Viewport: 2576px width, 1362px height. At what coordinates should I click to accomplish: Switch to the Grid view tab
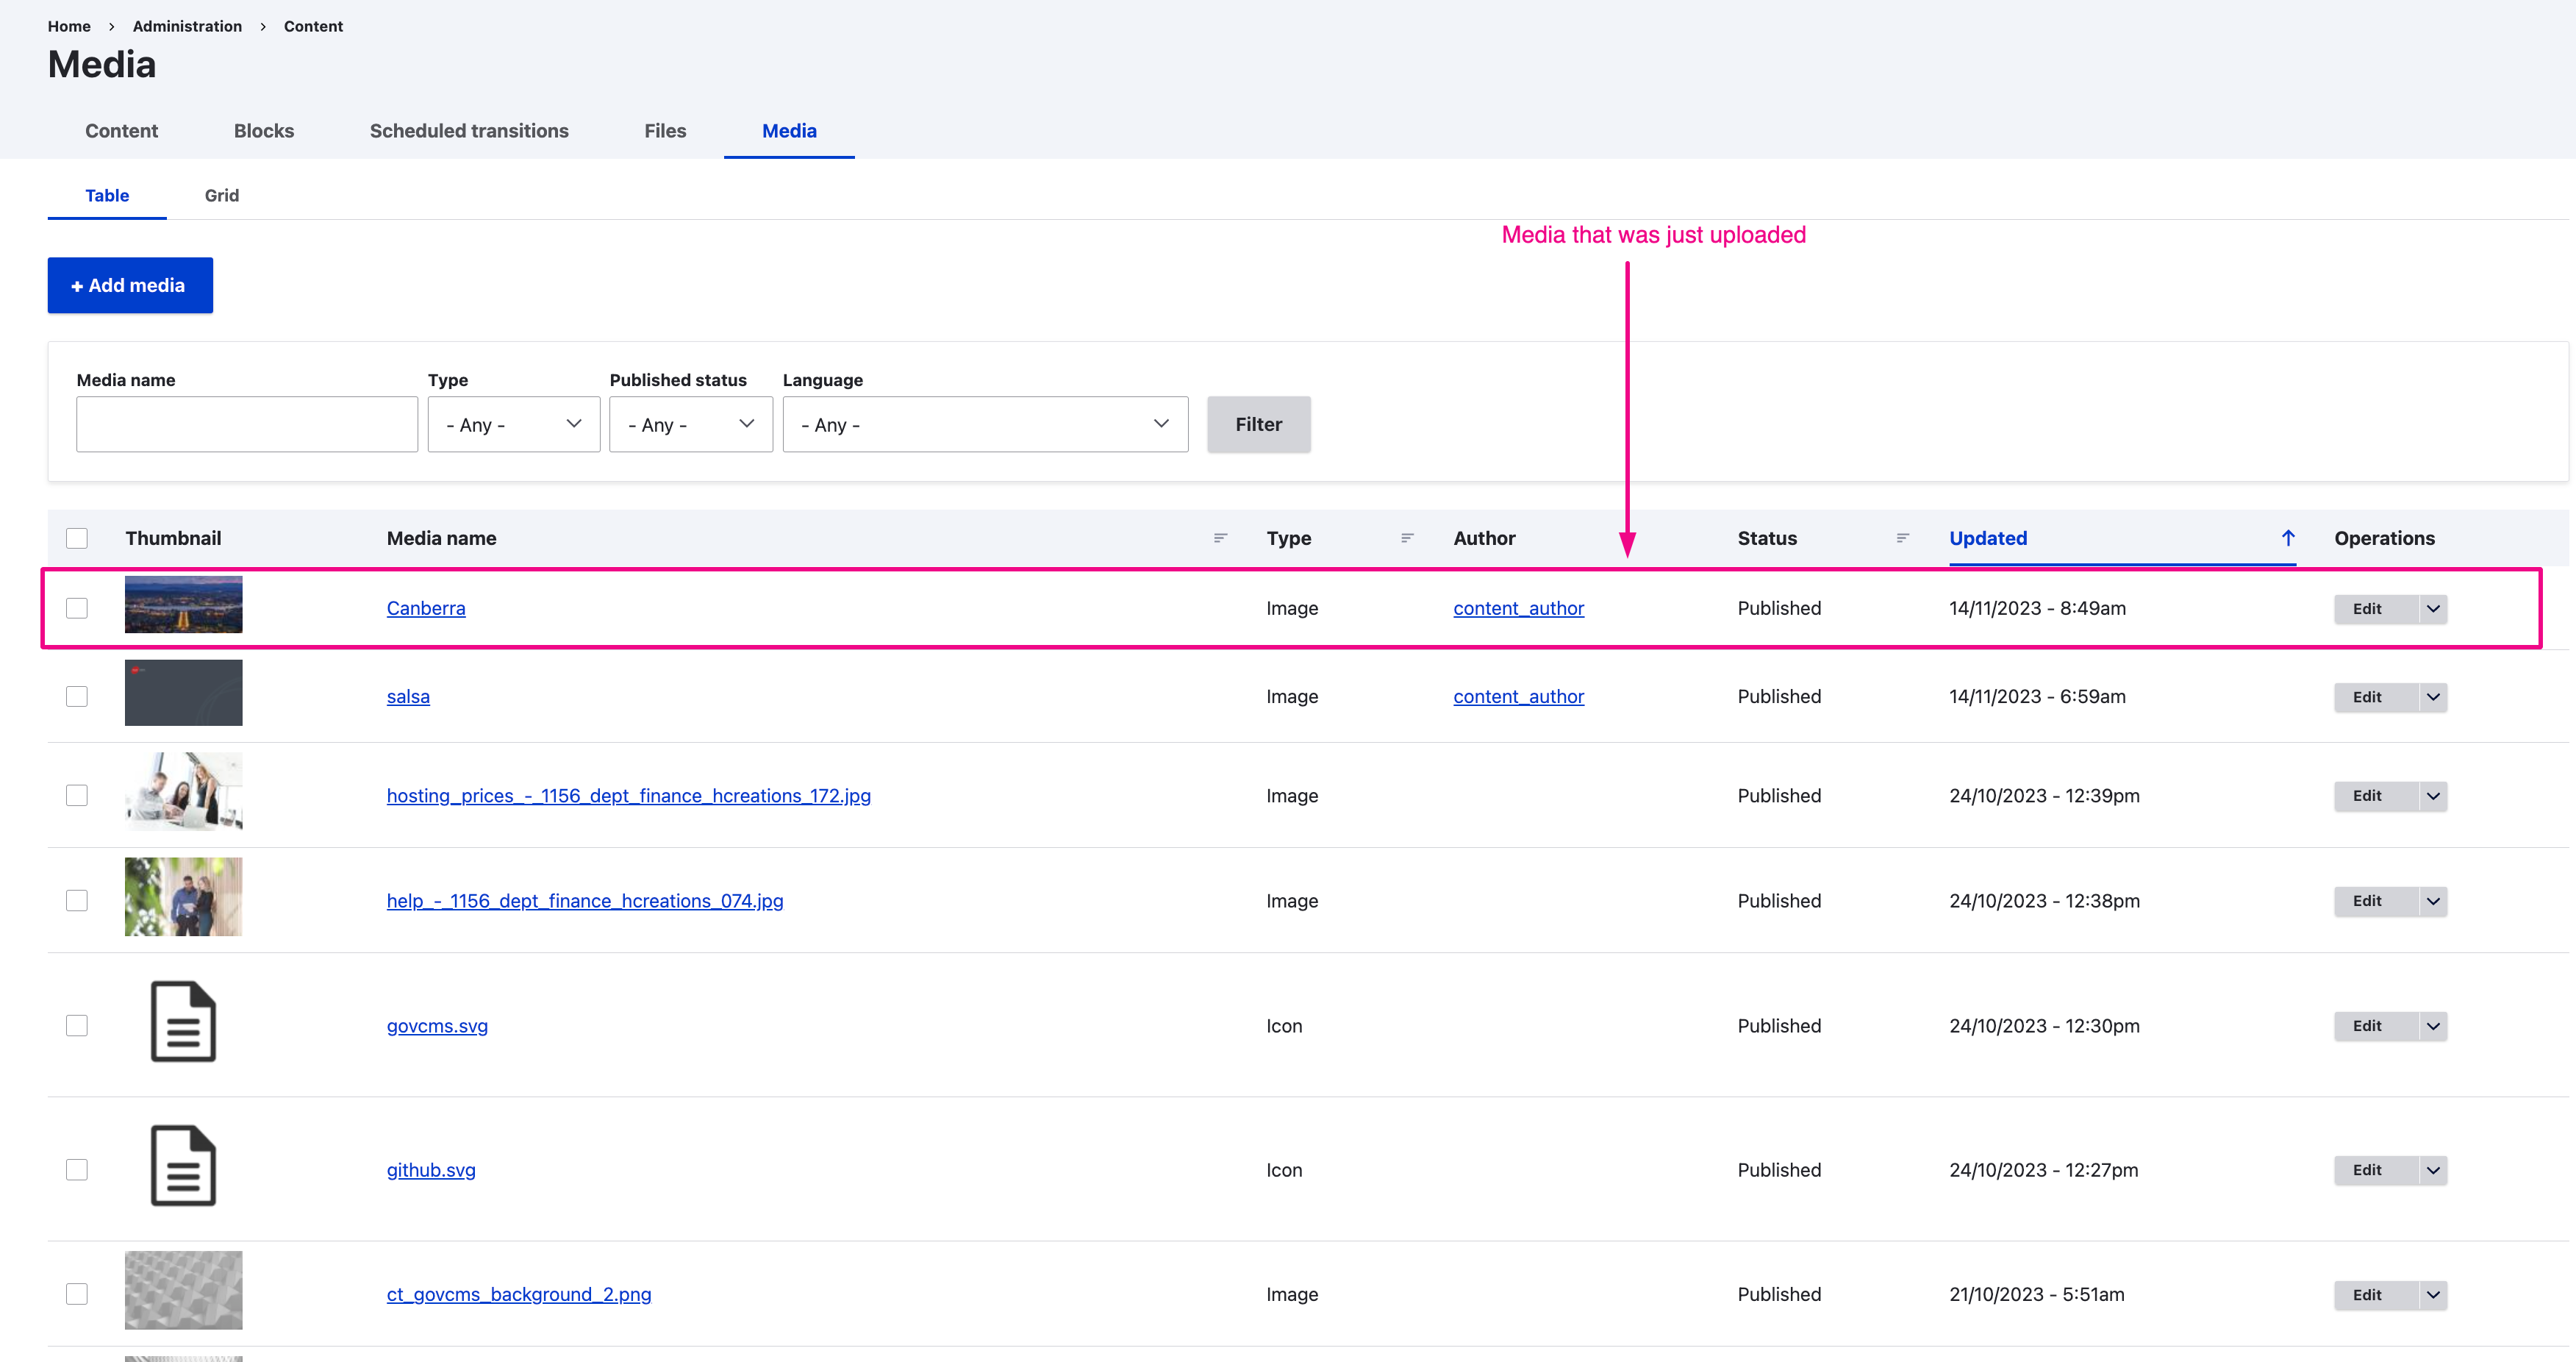(221, 195)
